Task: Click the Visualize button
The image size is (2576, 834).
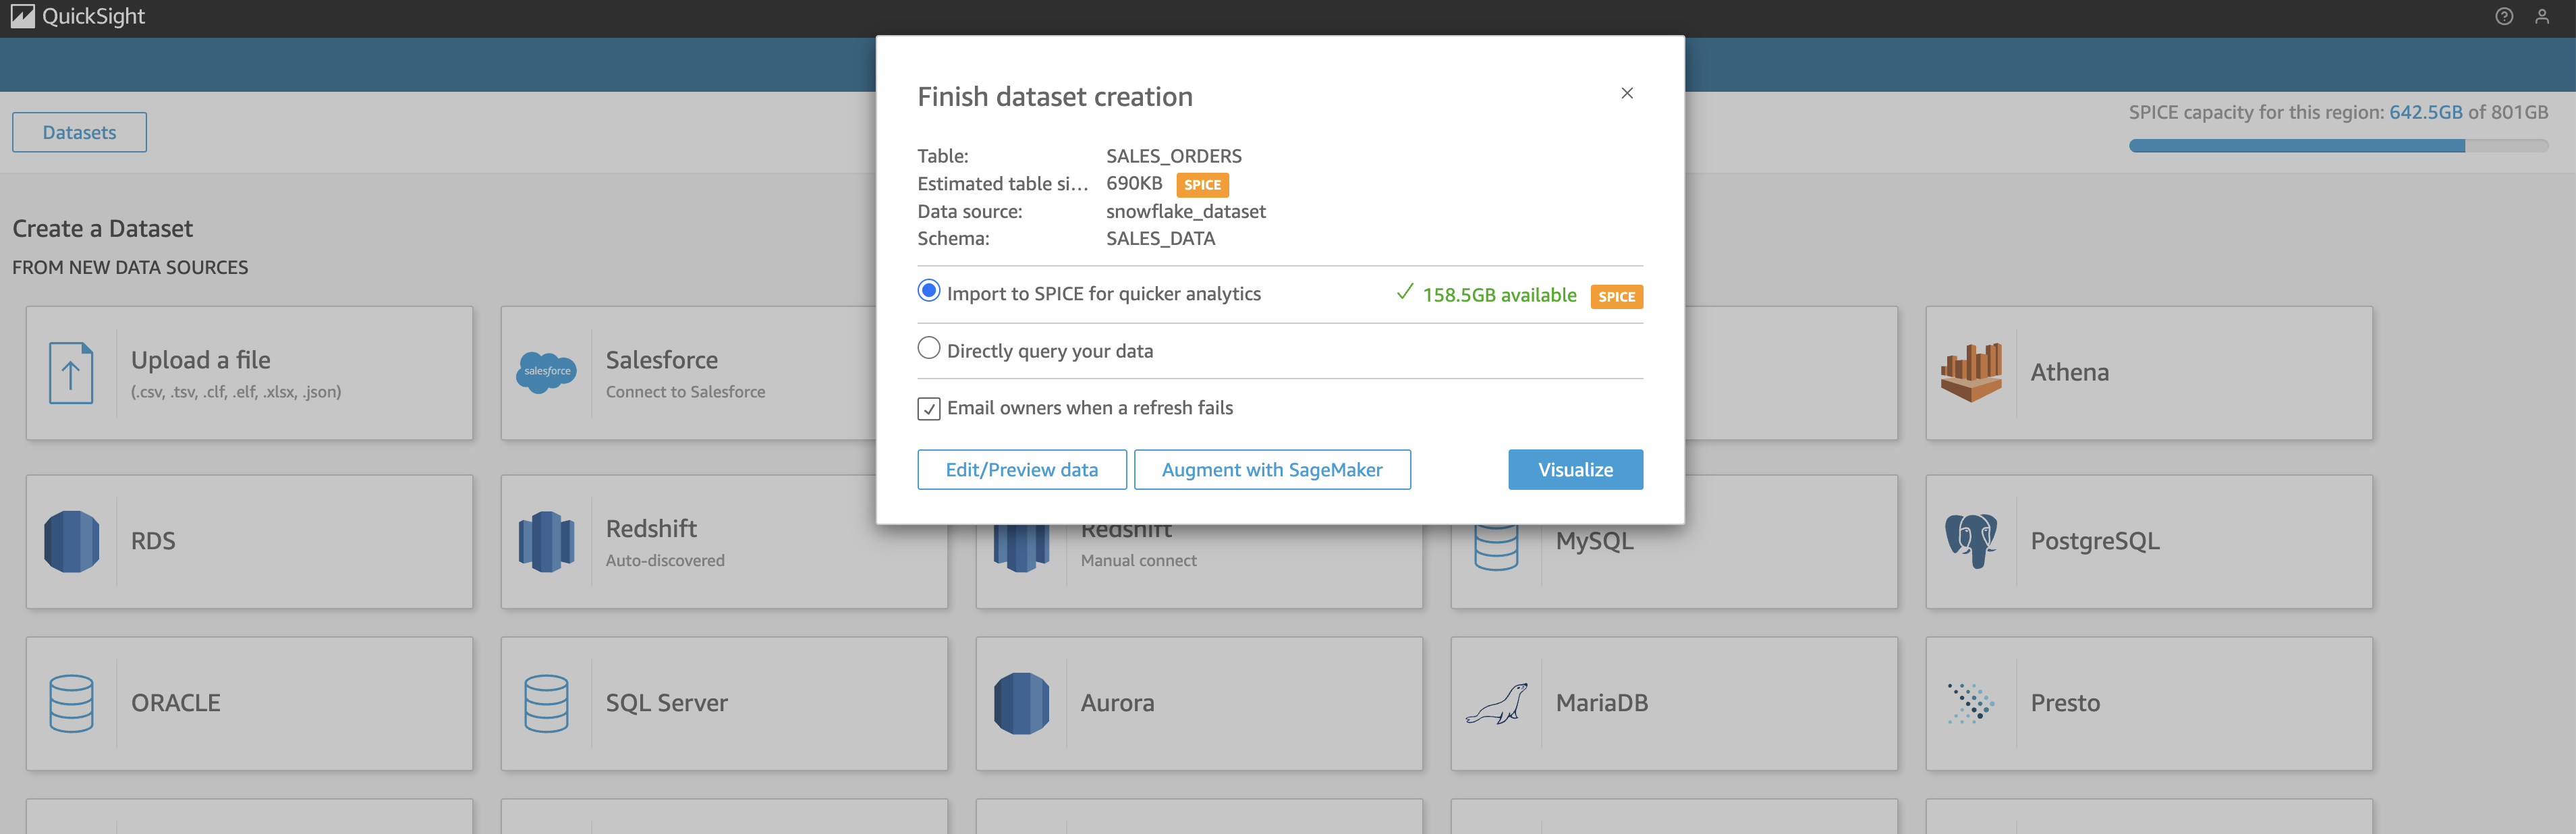Action: [x=1575, y=470]
